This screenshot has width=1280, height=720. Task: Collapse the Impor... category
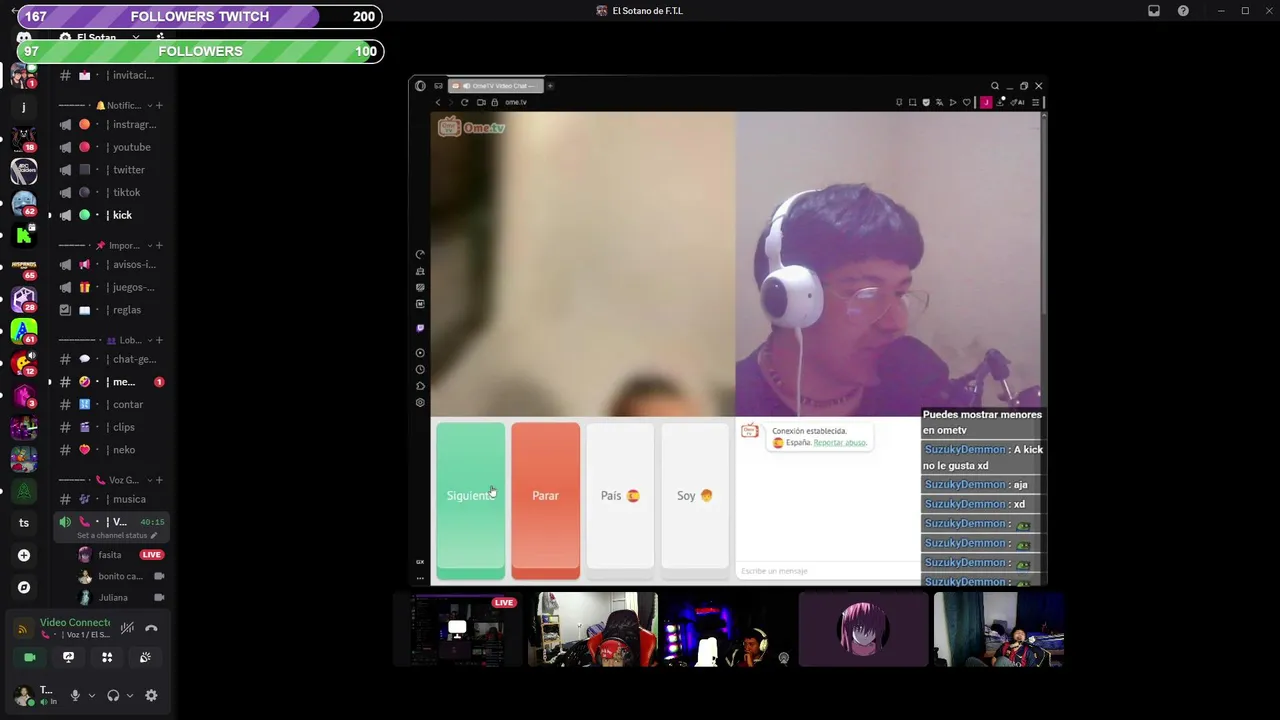[x=122, y=245]
